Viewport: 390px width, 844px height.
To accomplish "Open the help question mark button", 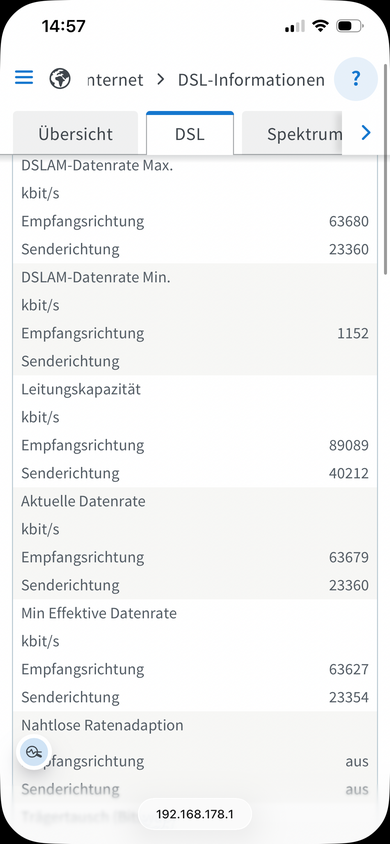I will tap(356, 79).
